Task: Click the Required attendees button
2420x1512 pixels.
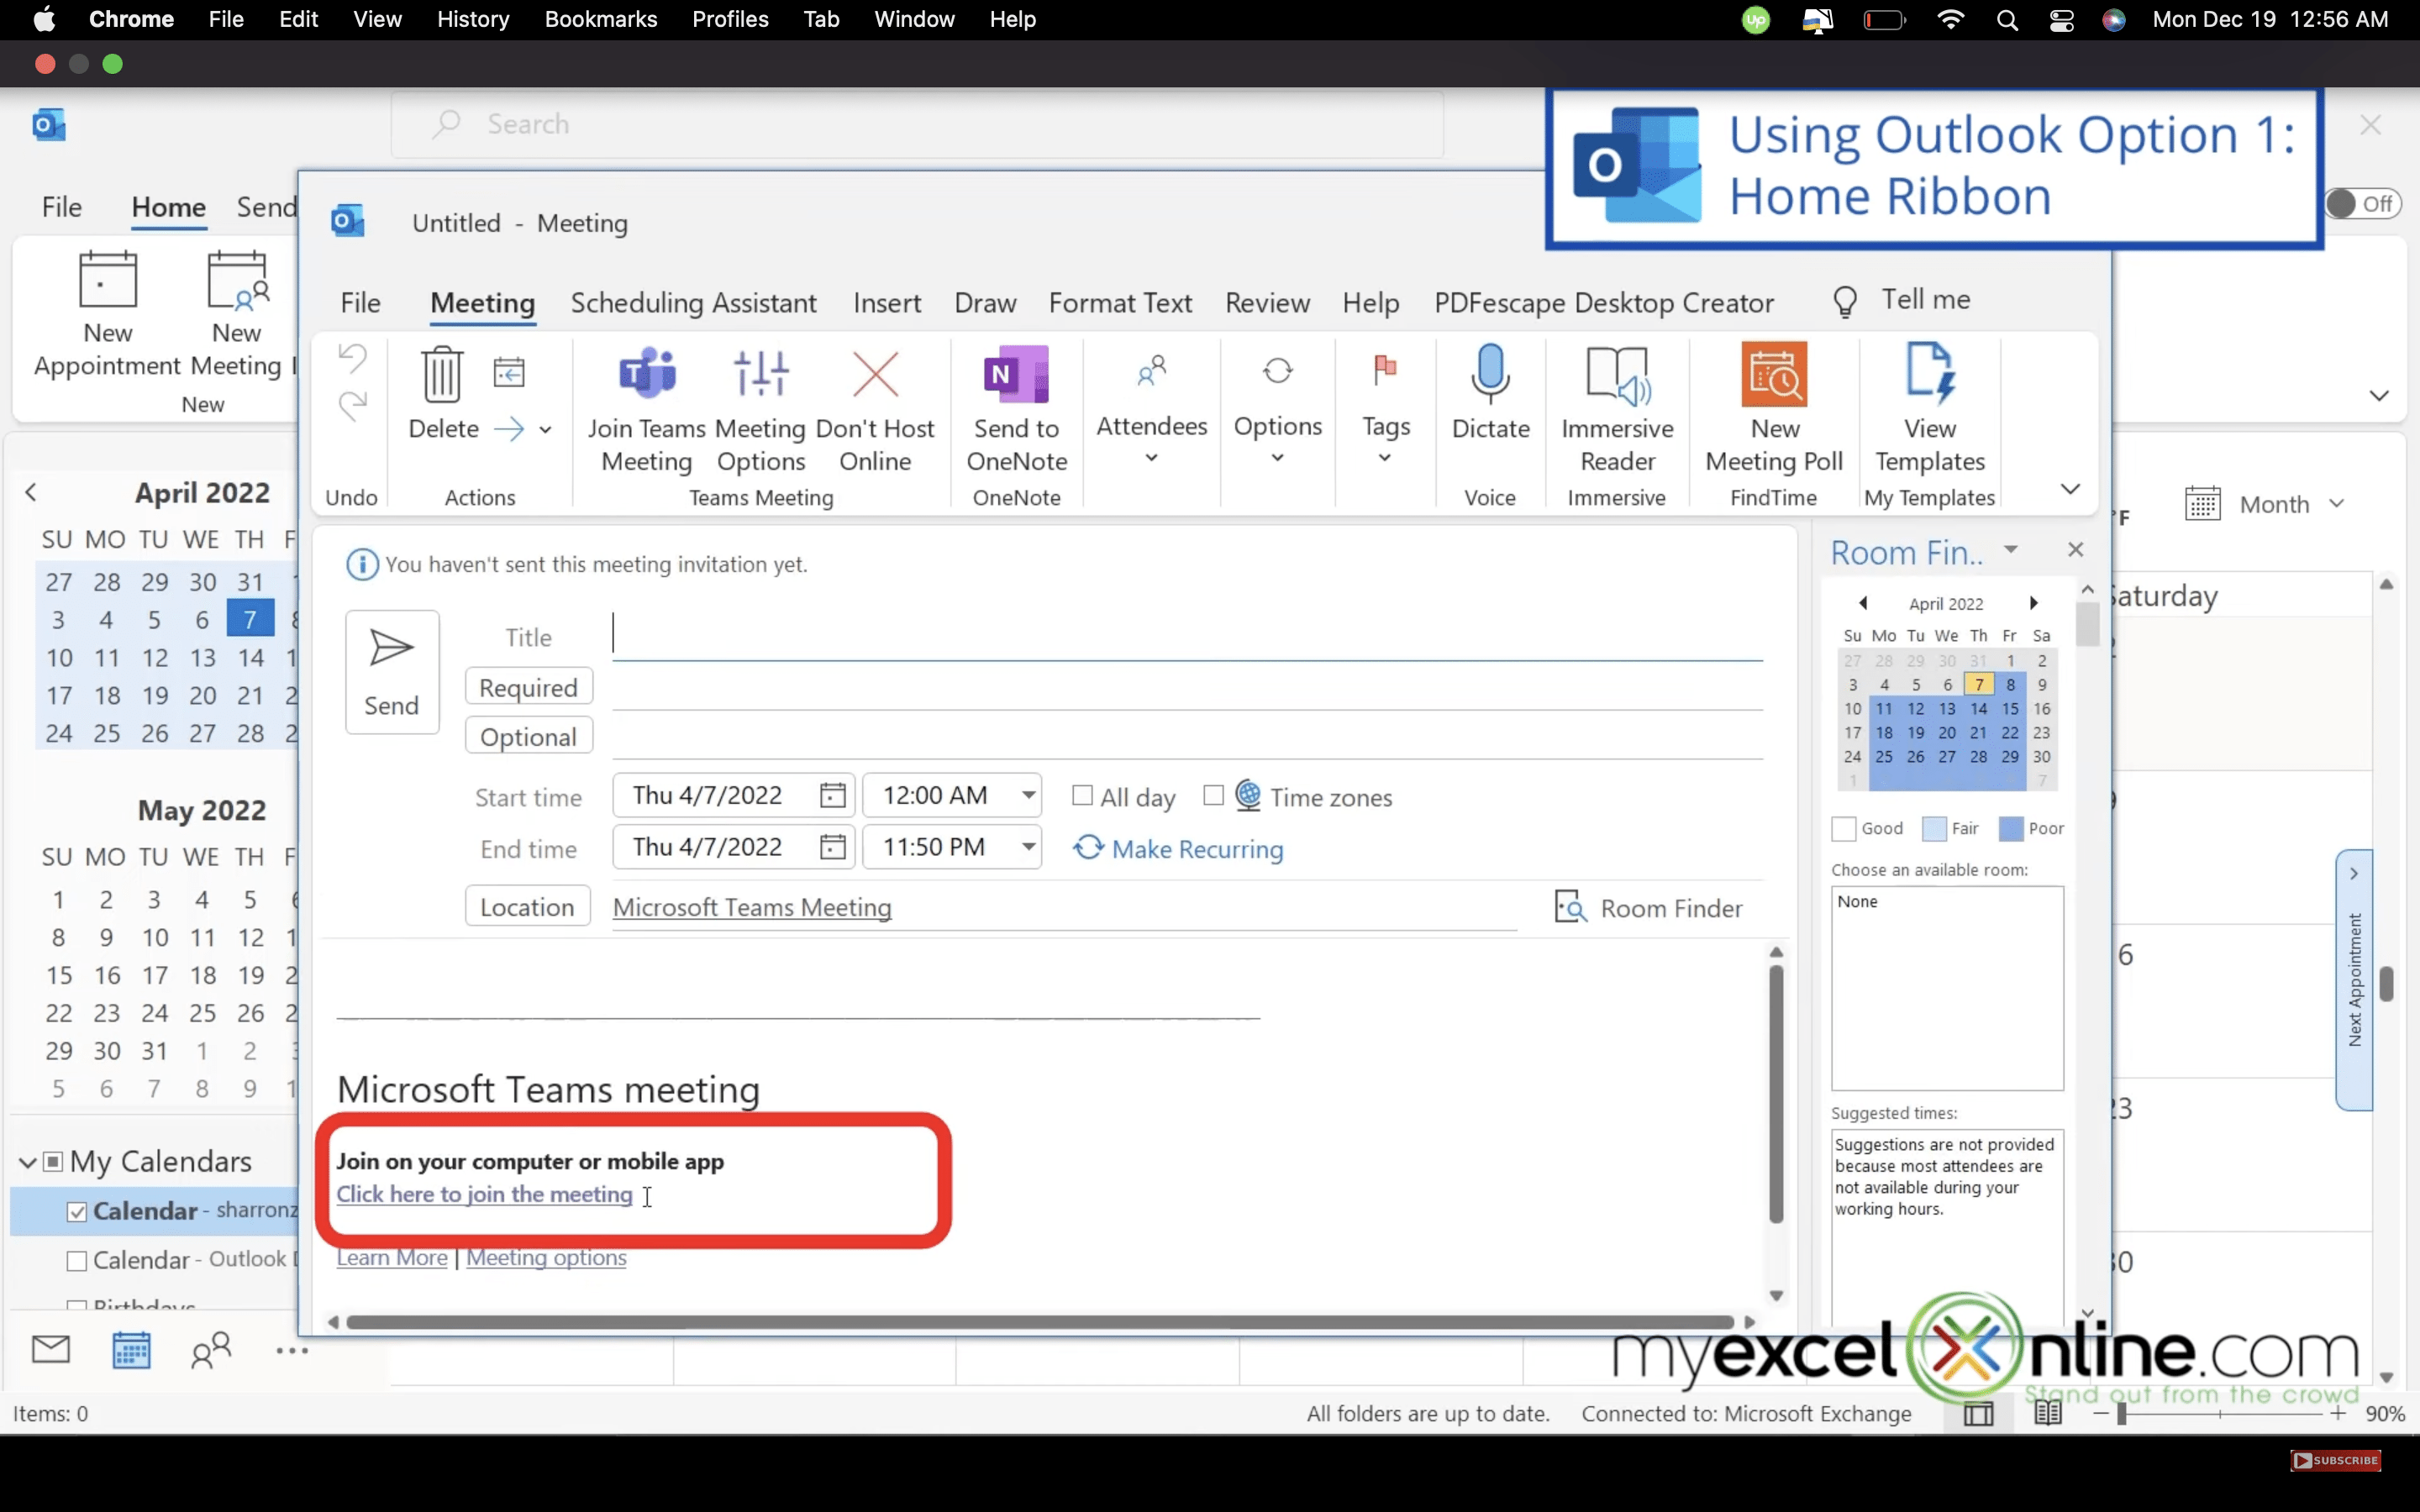Action: [528, 687]
